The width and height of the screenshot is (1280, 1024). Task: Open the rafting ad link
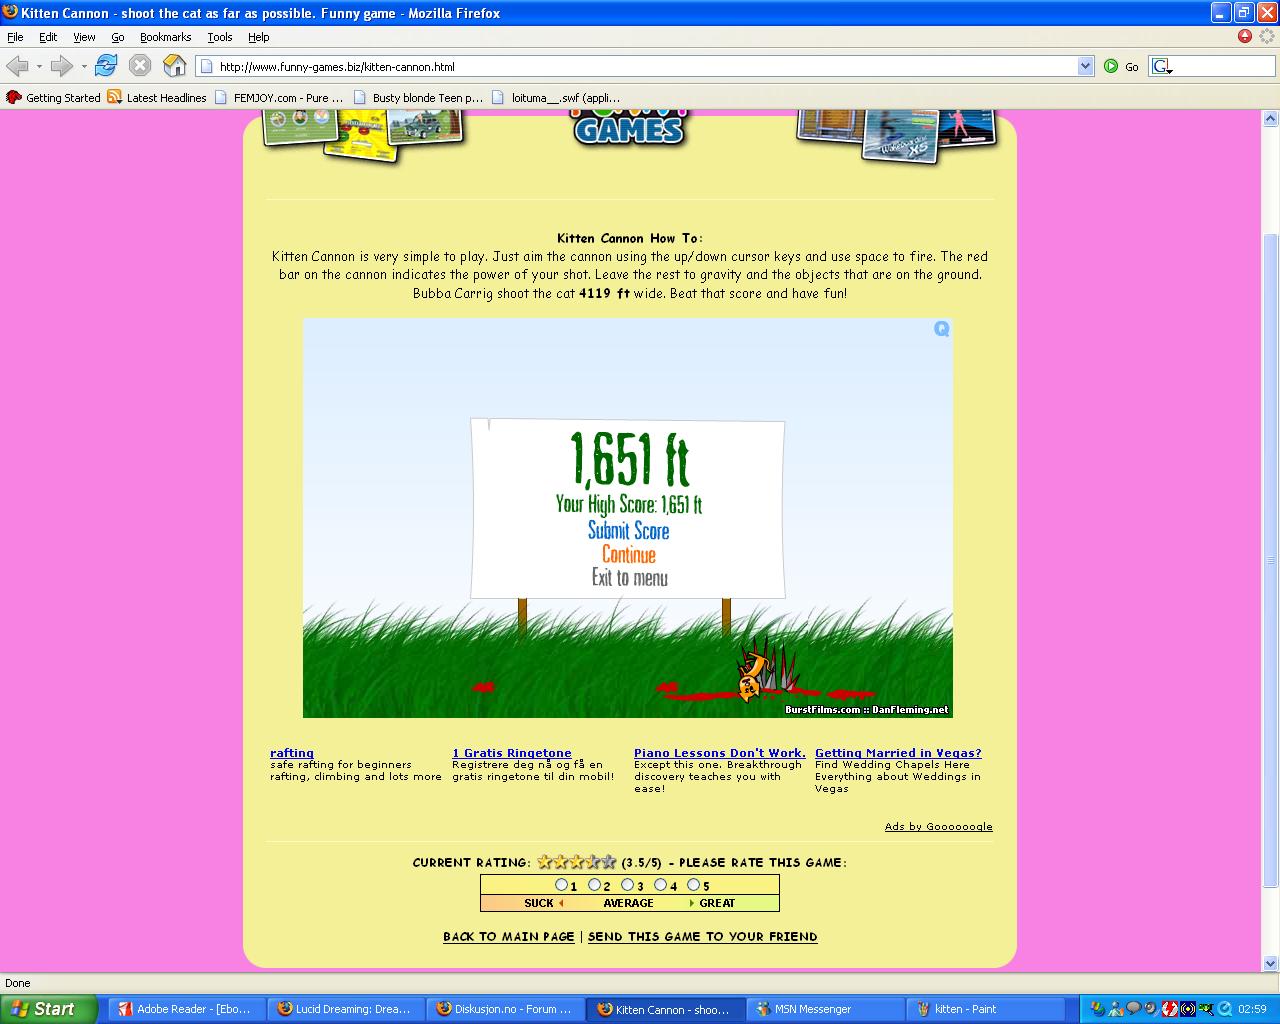(292, 753)
